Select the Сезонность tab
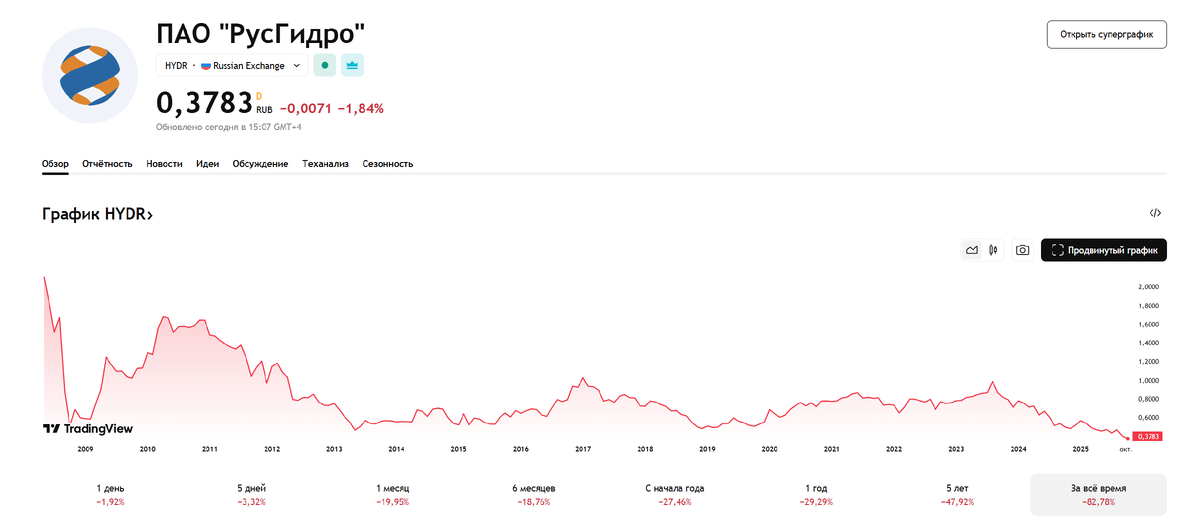Screen dimensions: 1200x531 pos(387,164)
